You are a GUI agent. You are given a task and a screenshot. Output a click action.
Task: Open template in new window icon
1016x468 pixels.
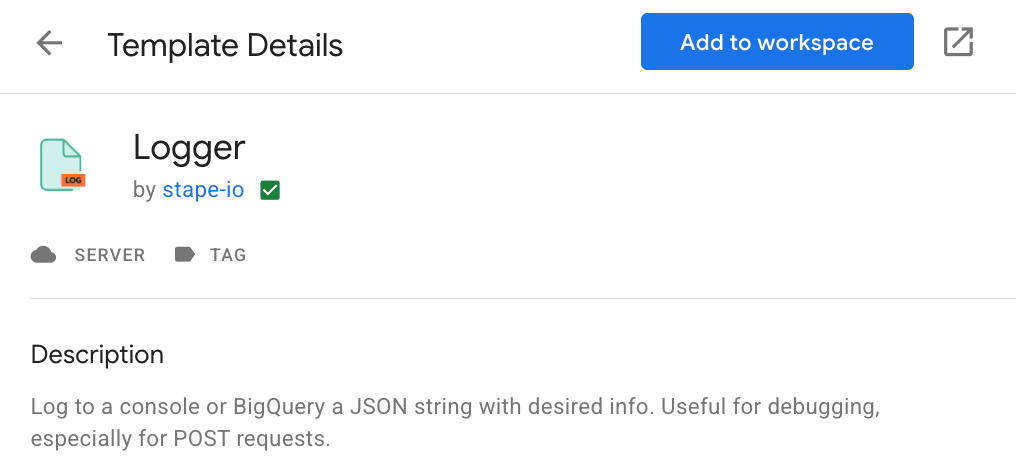point(958,42)
